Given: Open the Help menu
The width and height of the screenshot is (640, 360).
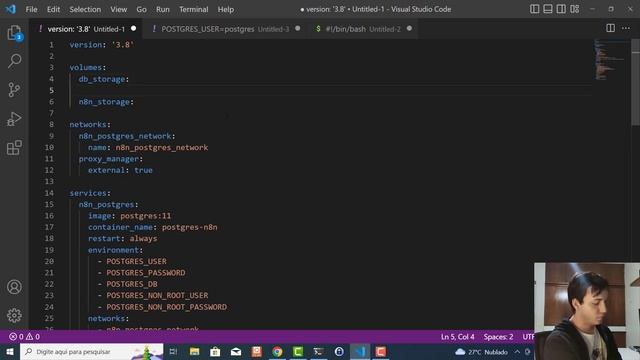Looking at the screenshot, I should 225,9.
